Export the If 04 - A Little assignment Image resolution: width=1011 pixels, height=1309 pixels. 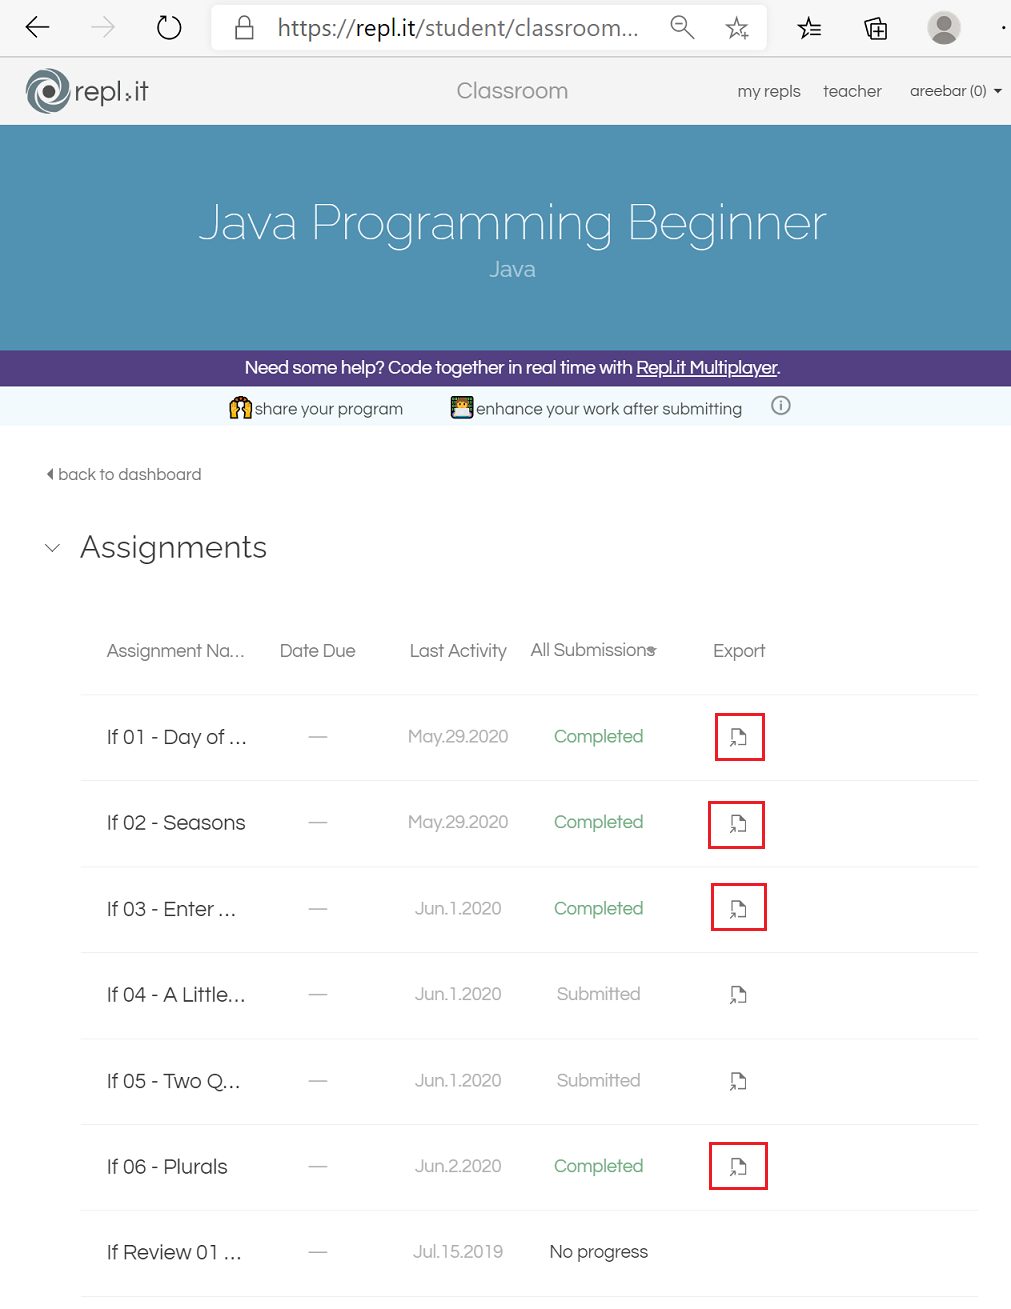(x=738, y=995)
